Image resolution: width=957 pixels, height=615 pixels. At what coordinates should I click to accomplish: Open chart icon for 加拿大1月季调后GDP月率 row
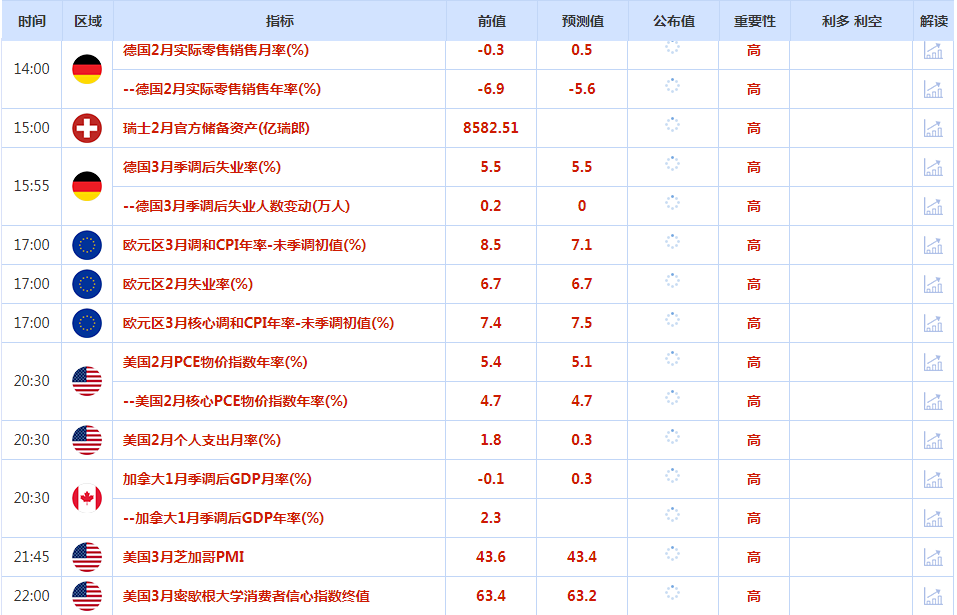(x=933, y=480)
